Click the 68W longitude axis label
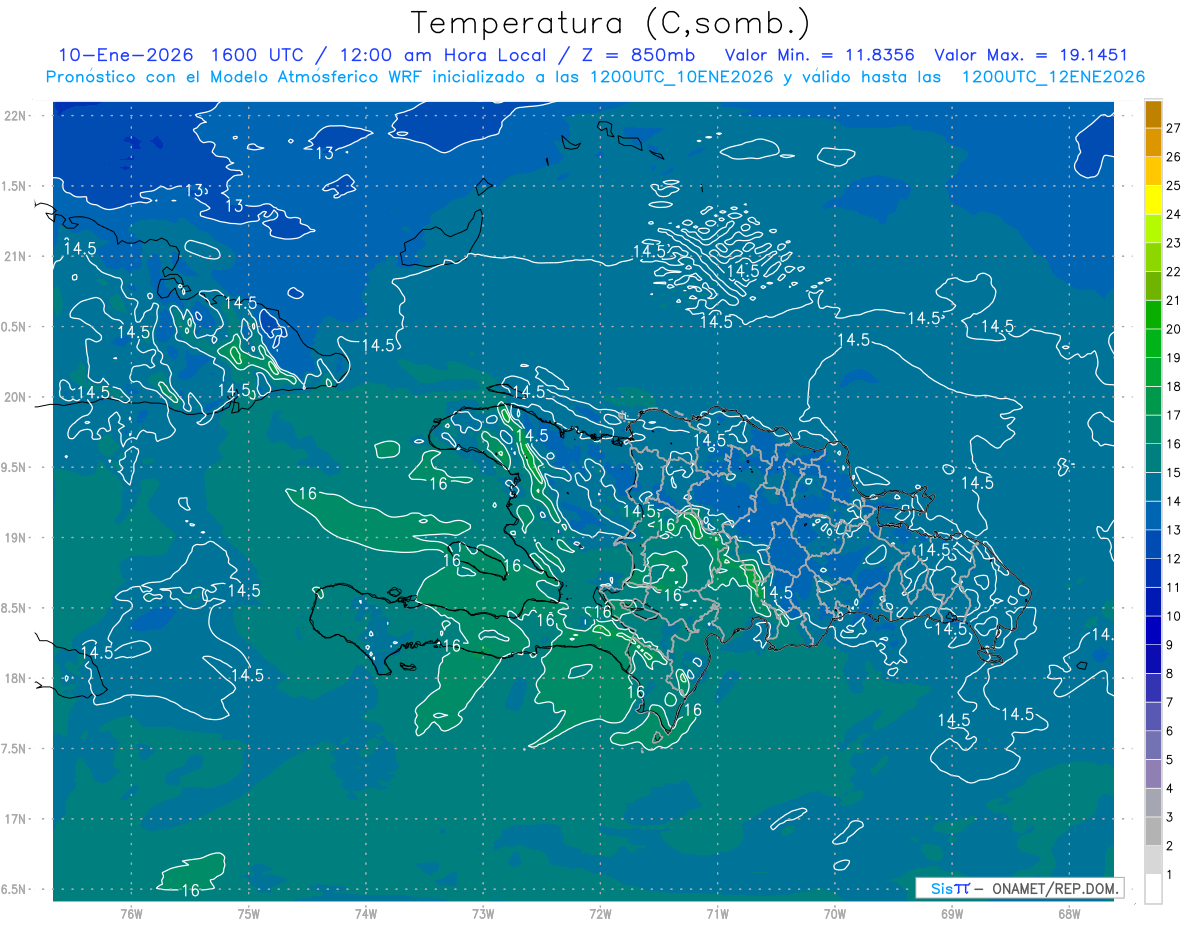Screen dimensions: 1200x927 point(1069,914)
